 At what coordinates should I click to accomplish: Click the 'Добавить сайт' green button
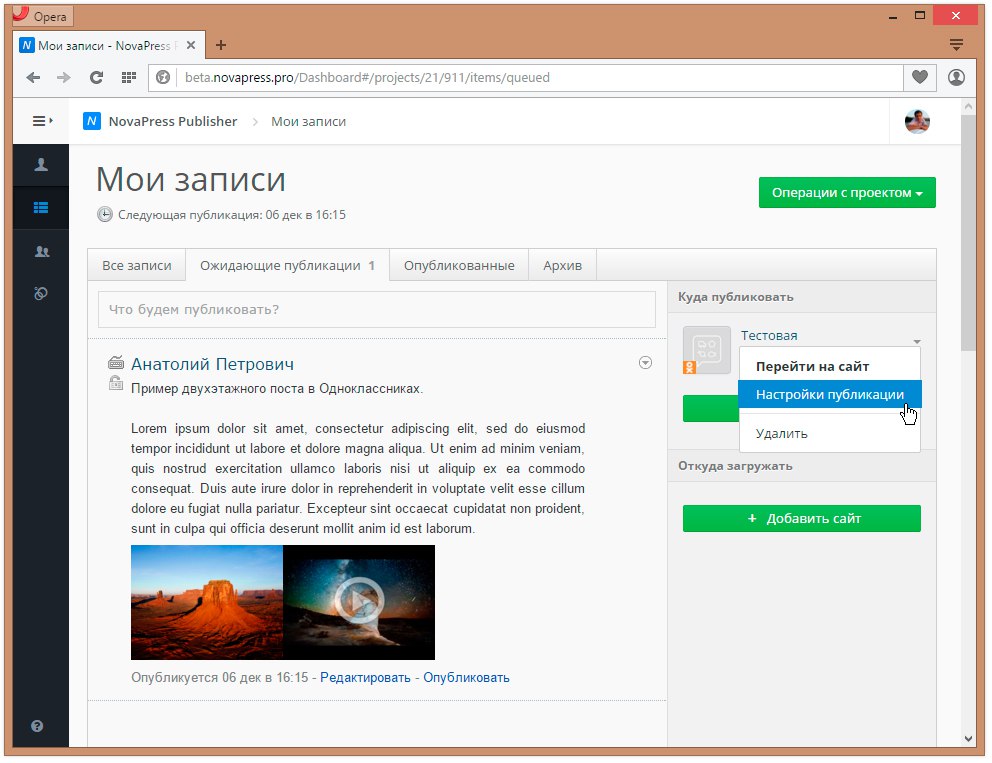click(802, 519)
